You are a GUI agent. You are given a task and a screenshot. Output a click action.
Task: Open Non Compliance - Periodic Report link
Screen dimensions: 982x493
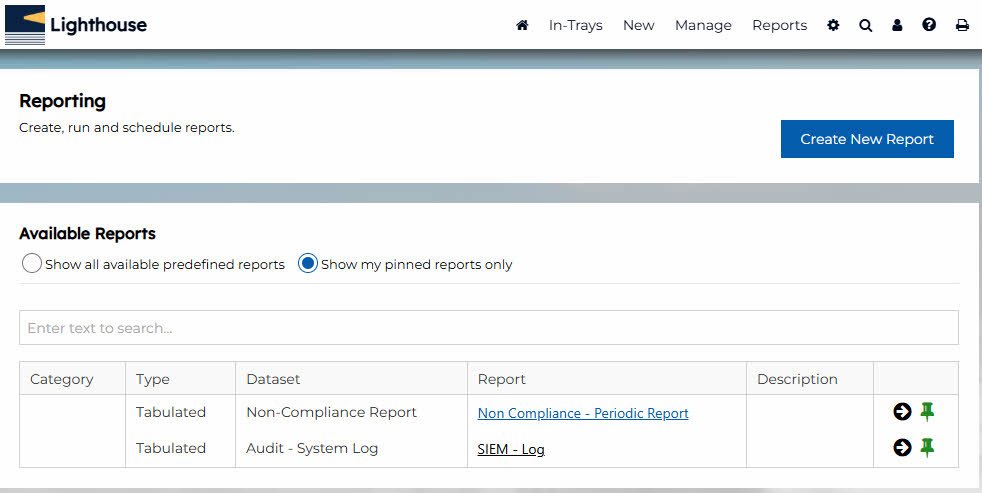tap(583, 413)
